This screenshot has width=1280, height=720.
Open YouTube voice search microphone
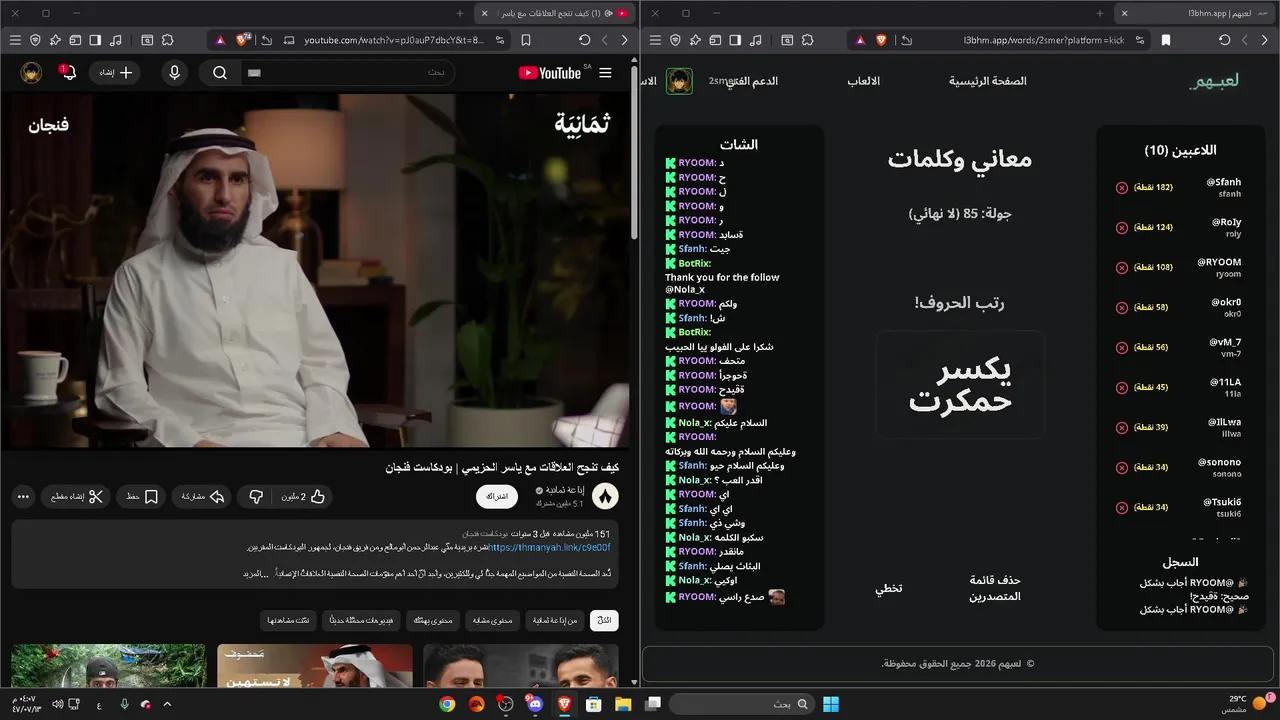[175, 73]
